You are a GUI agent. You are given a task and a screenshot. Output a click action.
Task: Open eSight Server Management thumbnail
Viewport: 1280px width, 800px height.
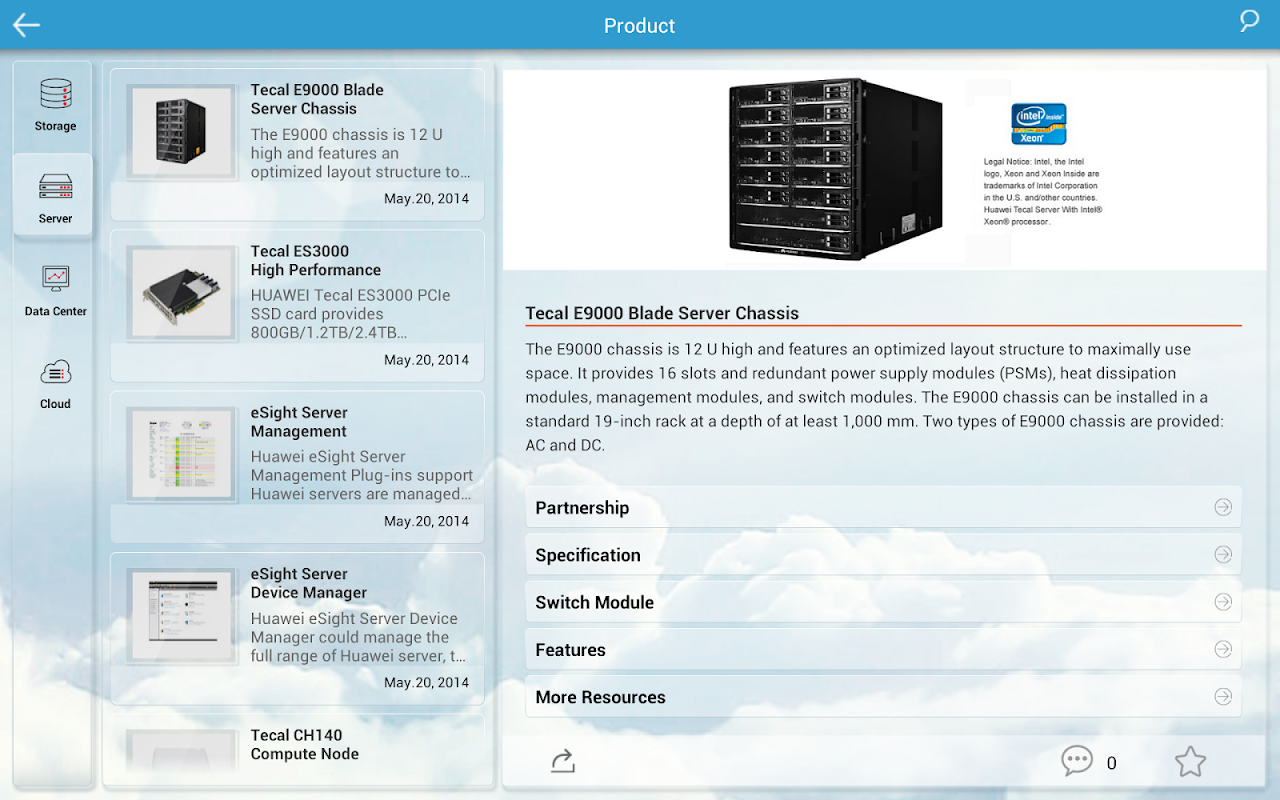(182, 454)
